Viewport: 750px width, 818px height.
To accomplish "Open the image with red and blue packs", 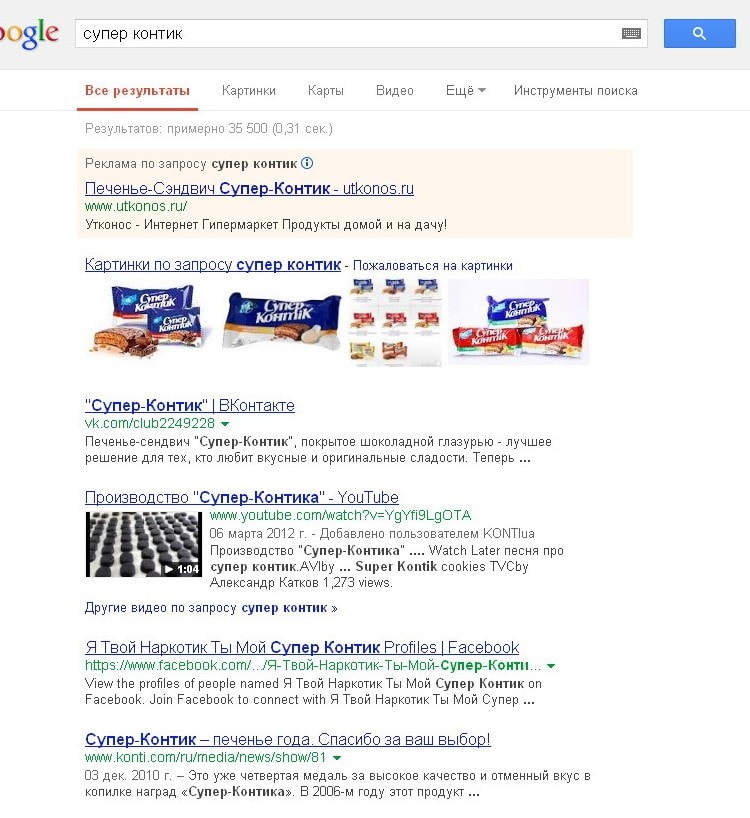I will click(x=518, y=322).
